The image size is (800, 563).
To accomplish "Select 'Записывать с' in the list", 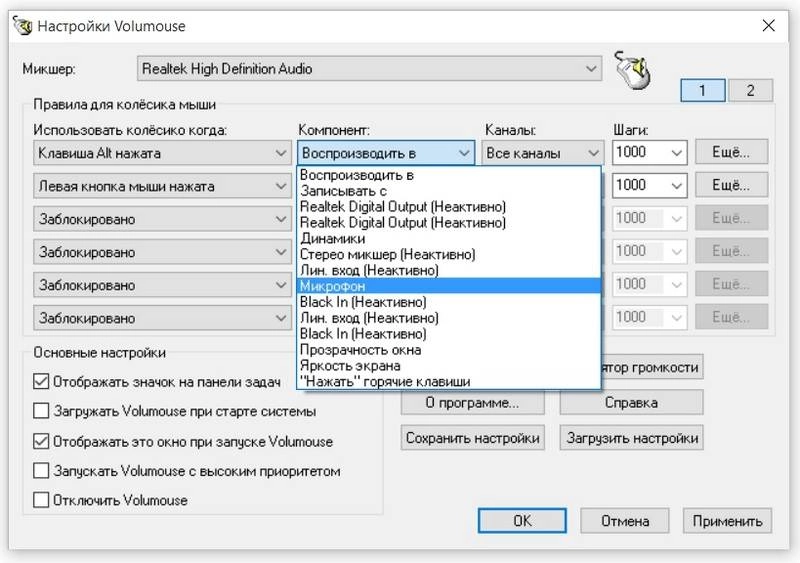I will (x=448, y=191).
